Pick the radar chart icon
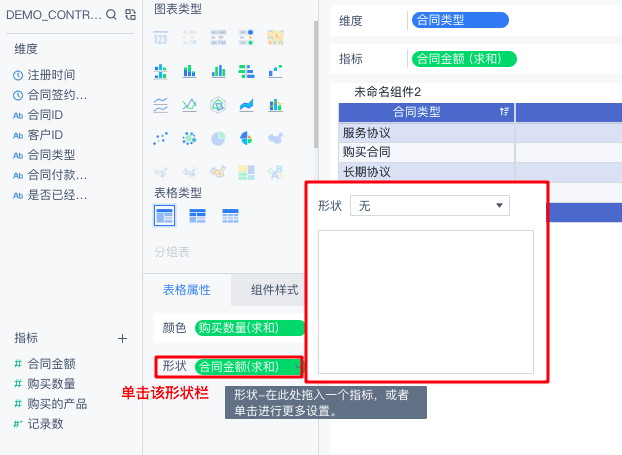 click(x=218, y=106)
